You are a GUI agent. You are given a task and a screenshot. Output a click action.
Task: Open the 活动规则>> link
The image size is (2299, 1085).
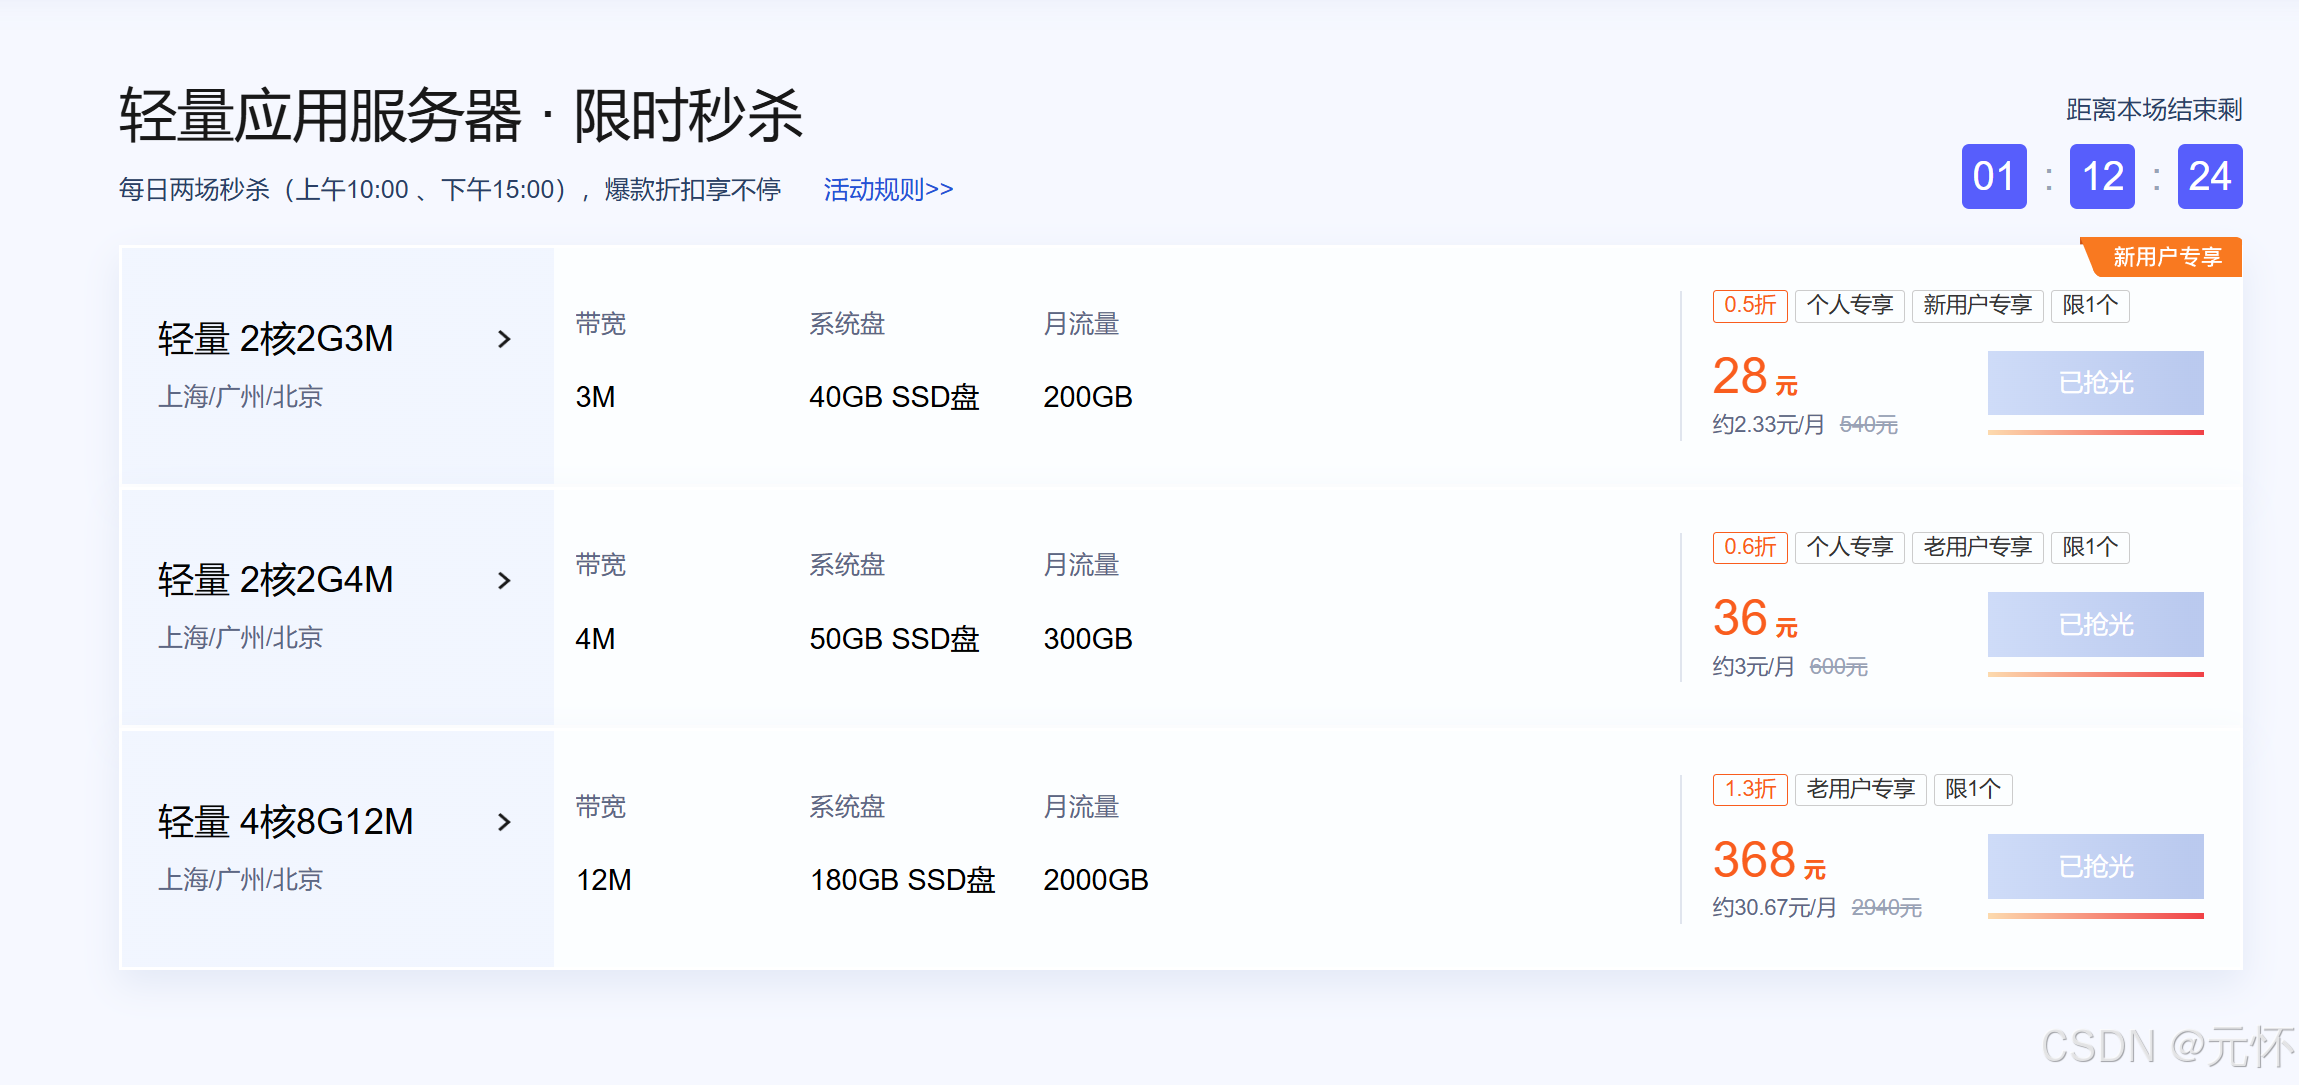[x=888, y=189]
